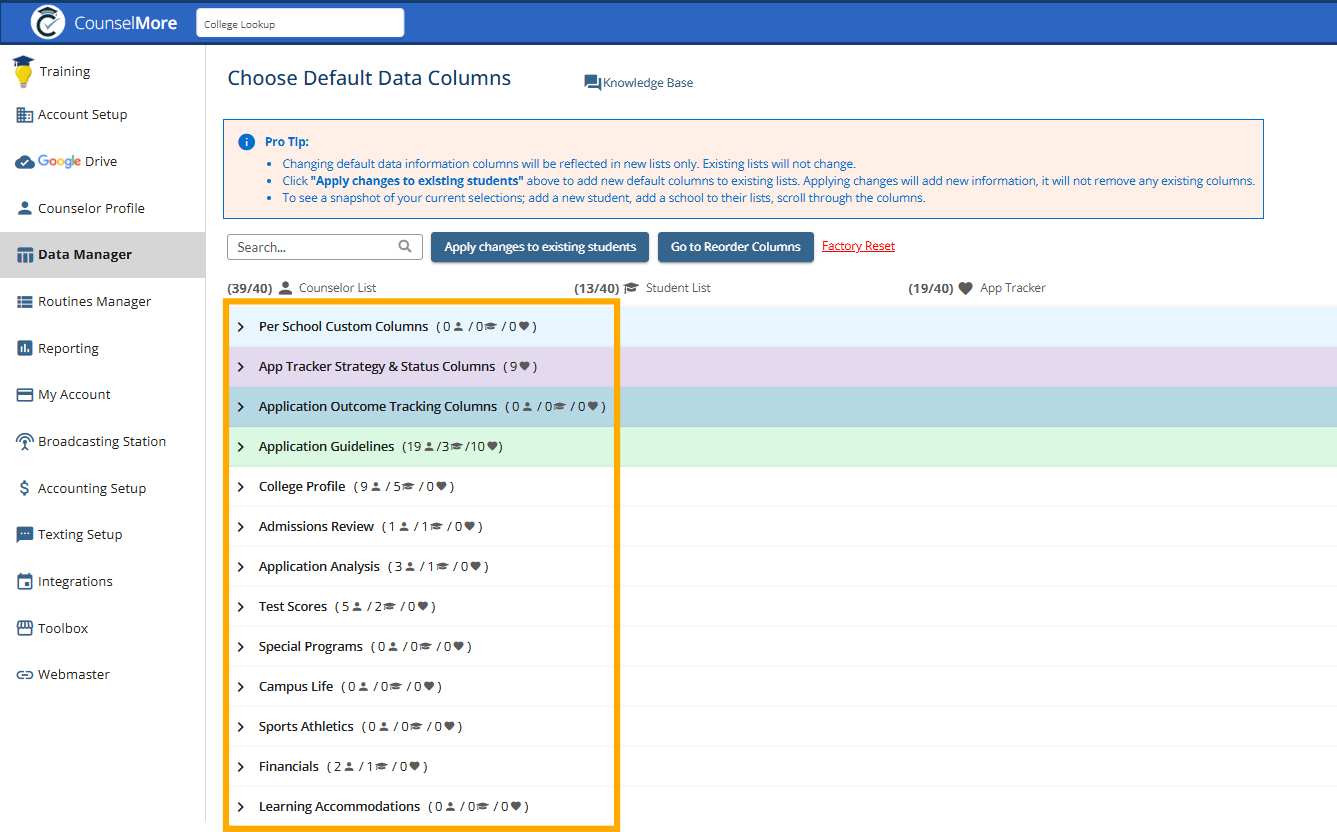This screenshot has width=1337, height=832.
Task: Click the Broadcasting Station antenna icon
Action: pos(25,442)
